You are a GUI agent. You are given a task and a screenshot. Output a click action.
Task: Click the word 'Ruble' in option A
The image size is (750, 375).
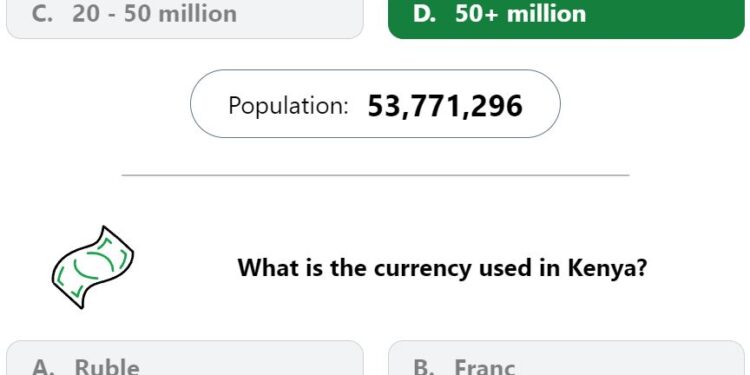[x=107, y=367]
